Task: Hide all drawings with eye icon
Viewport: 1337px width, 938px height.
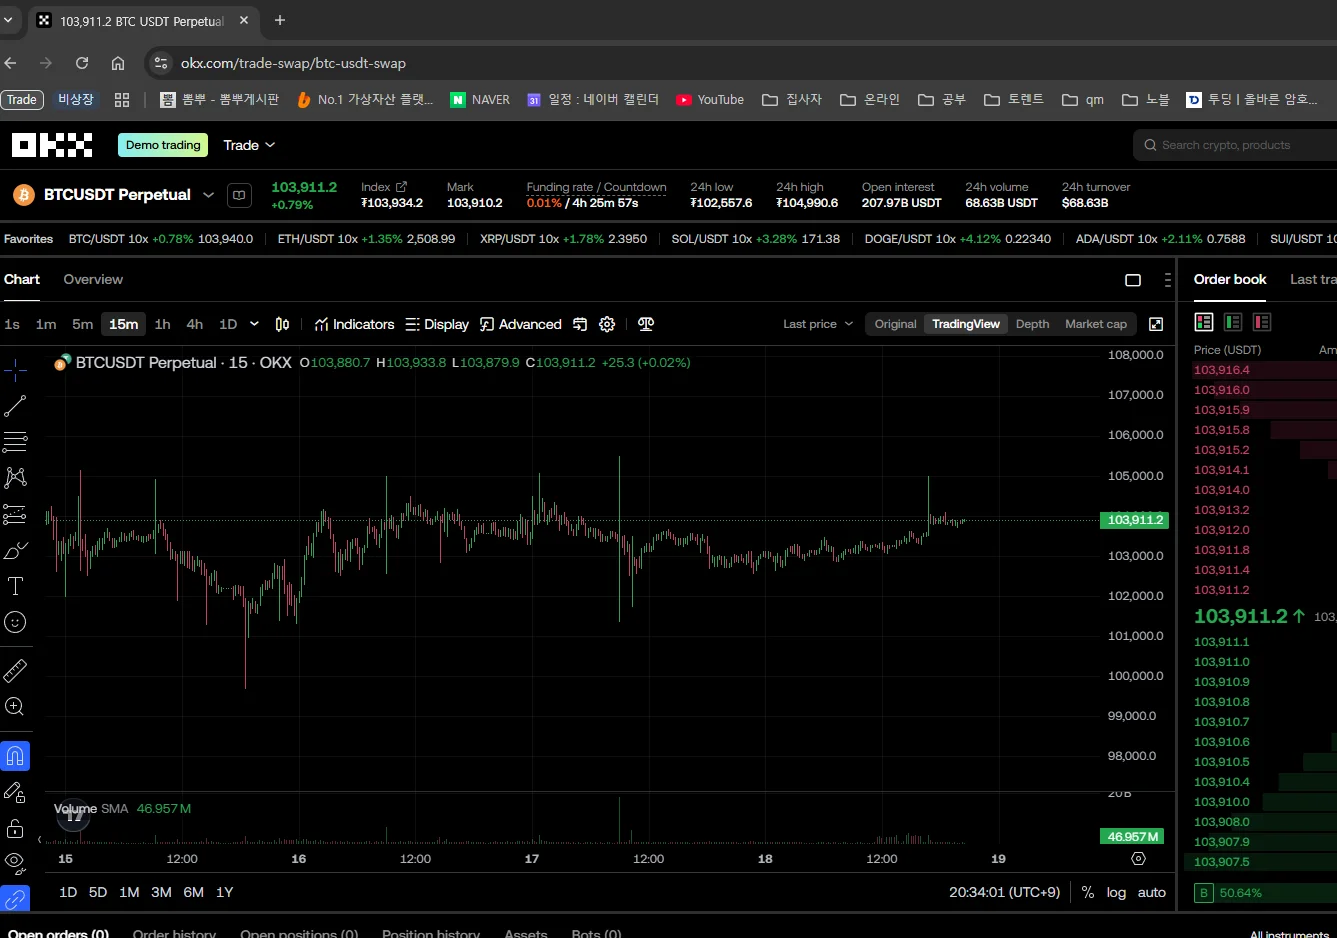Action: pyautogui.click(x=15, y=860)
